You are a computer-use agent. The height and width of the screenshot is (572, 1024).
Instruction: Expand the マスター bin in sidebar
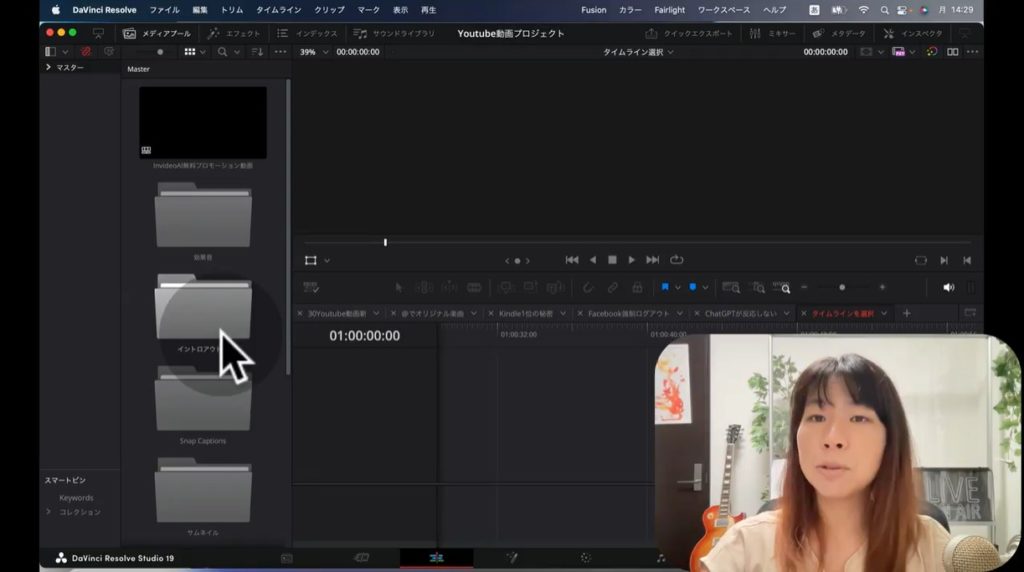click(49, 68)
